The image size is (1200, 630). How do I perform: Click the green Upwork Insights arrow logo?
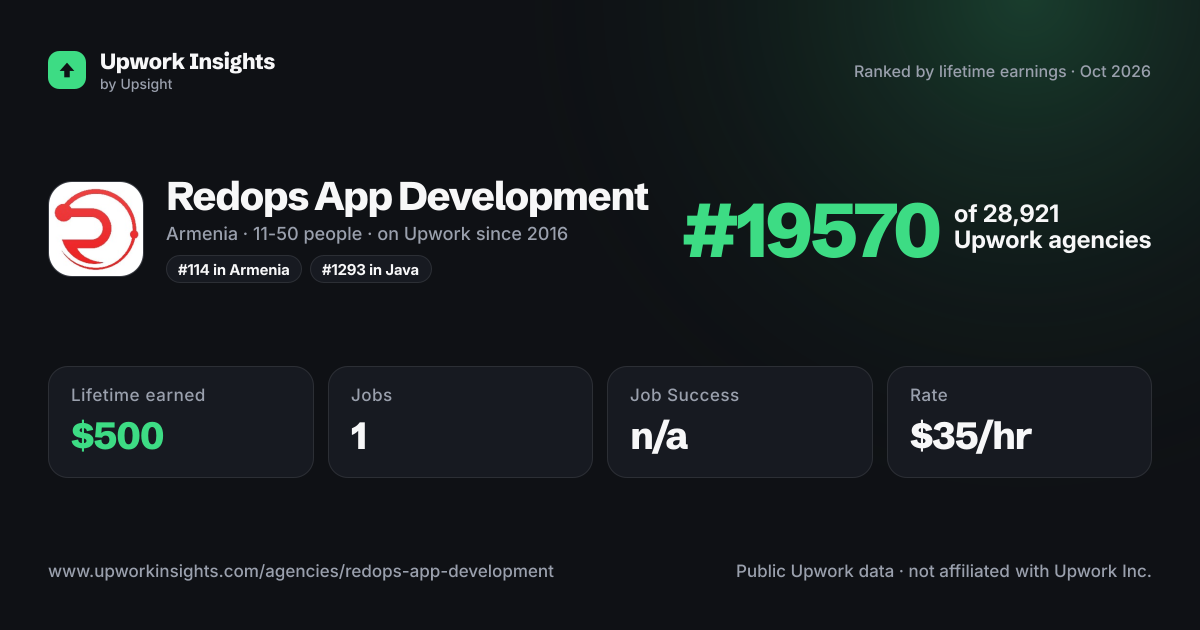click(x=67, y=70)
